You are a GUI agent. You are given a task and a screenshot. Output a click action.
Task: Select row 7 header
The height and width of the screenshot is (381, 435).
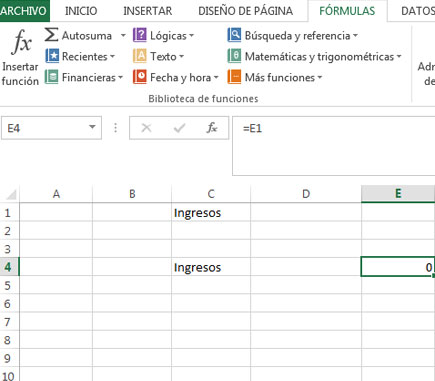point(9,322)
